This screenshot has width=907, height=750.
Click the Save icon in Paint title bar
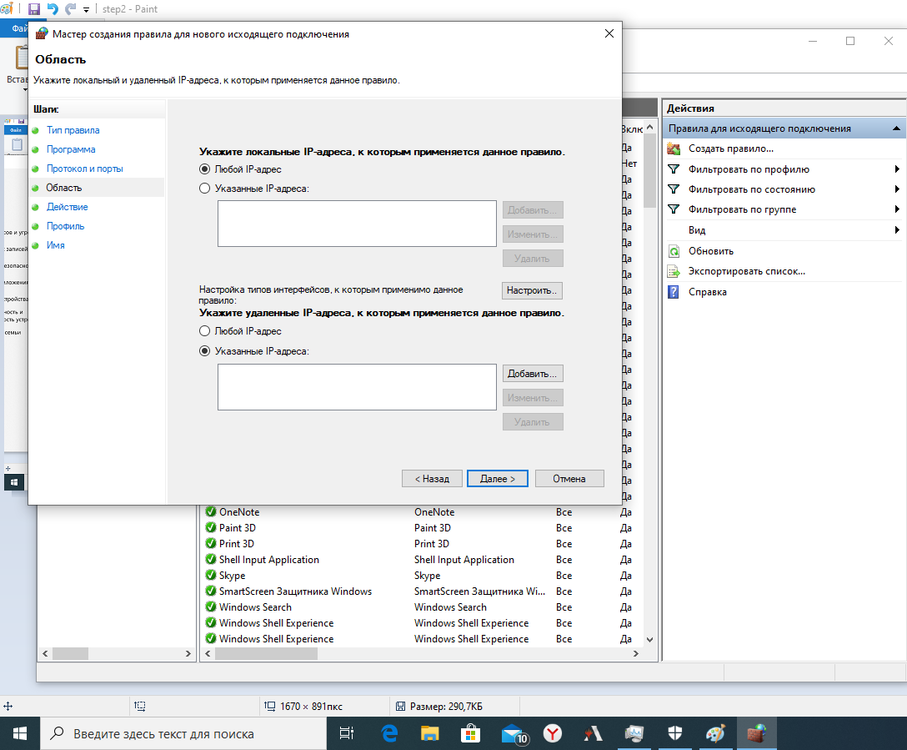click(x=34, y=9)
